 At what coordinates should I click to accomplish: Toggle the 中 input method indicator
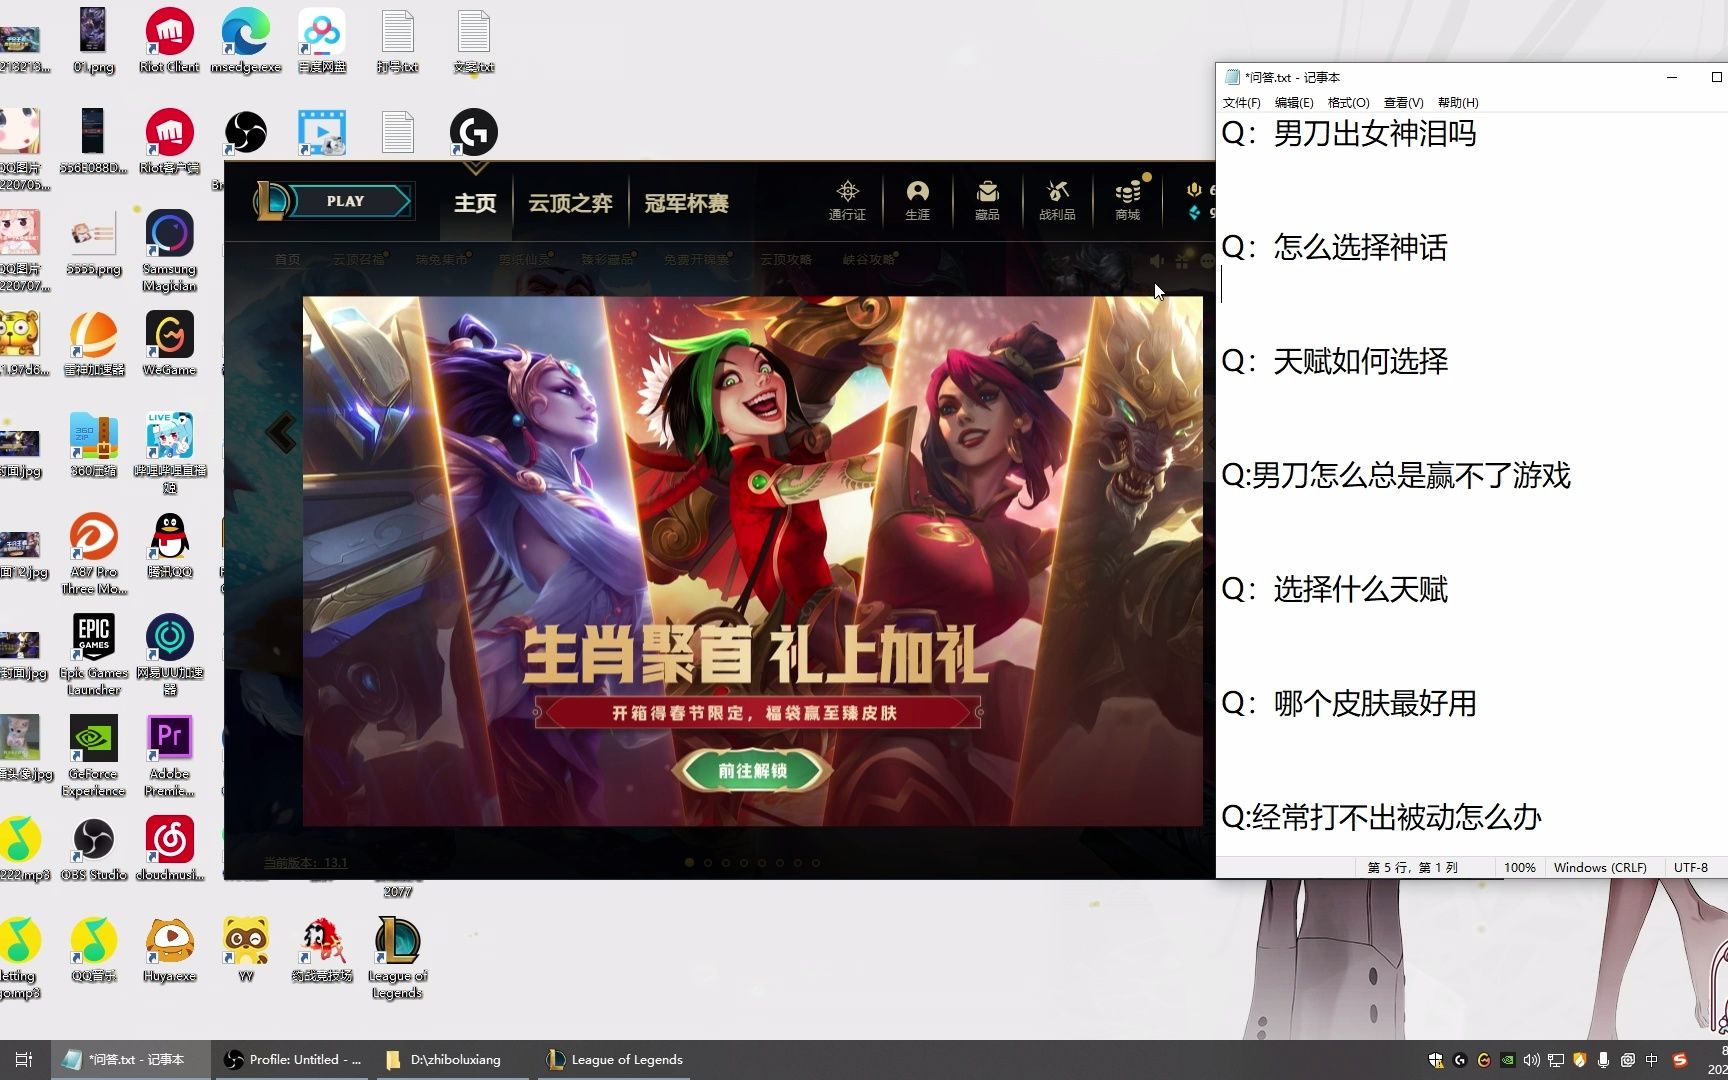click(1651, 1060)
